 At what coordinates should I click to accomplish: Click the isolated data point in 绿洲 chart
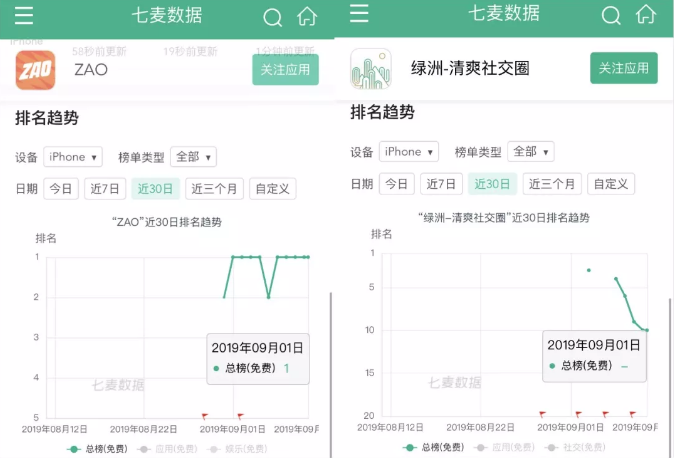coord(588,270)
